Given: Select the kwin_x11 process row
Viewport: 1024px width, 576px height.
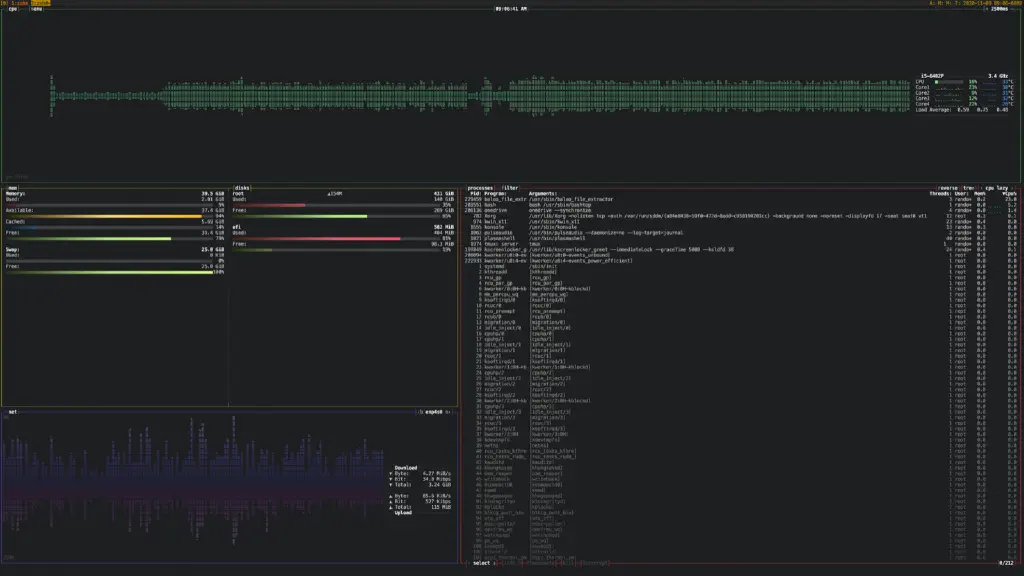Looking at the screenshot, I should coord(740,221).
